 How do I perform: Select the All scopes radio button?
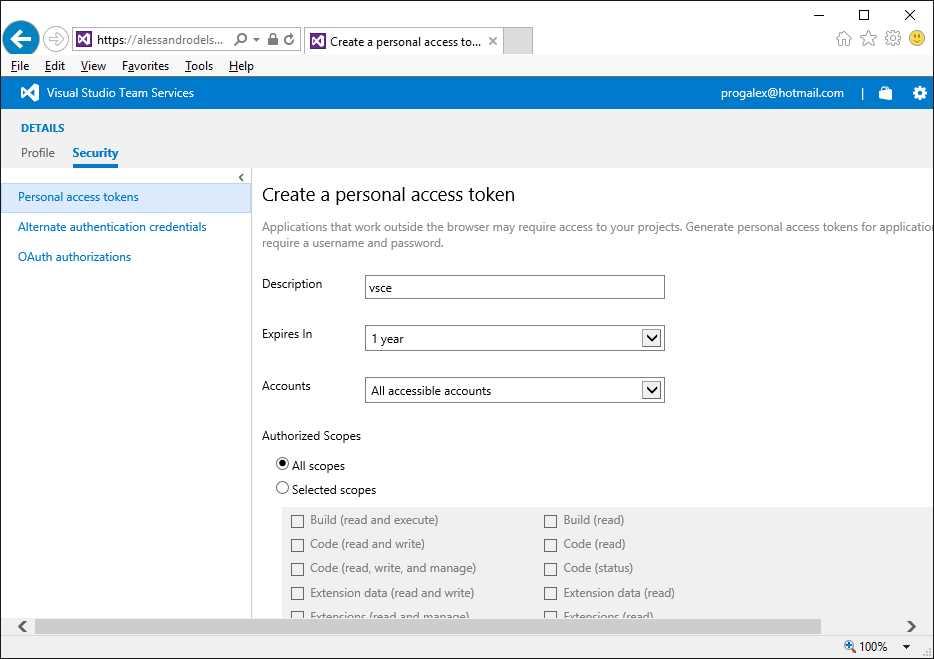click(x=282, y=463)
